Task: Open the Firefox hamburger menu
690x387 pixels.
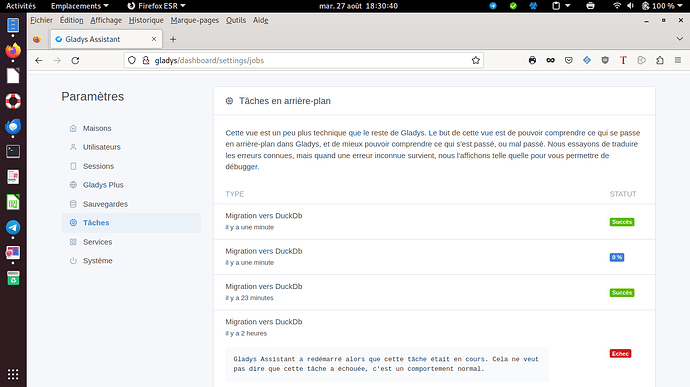Action: pyautogui.click(x=678, y=60)
